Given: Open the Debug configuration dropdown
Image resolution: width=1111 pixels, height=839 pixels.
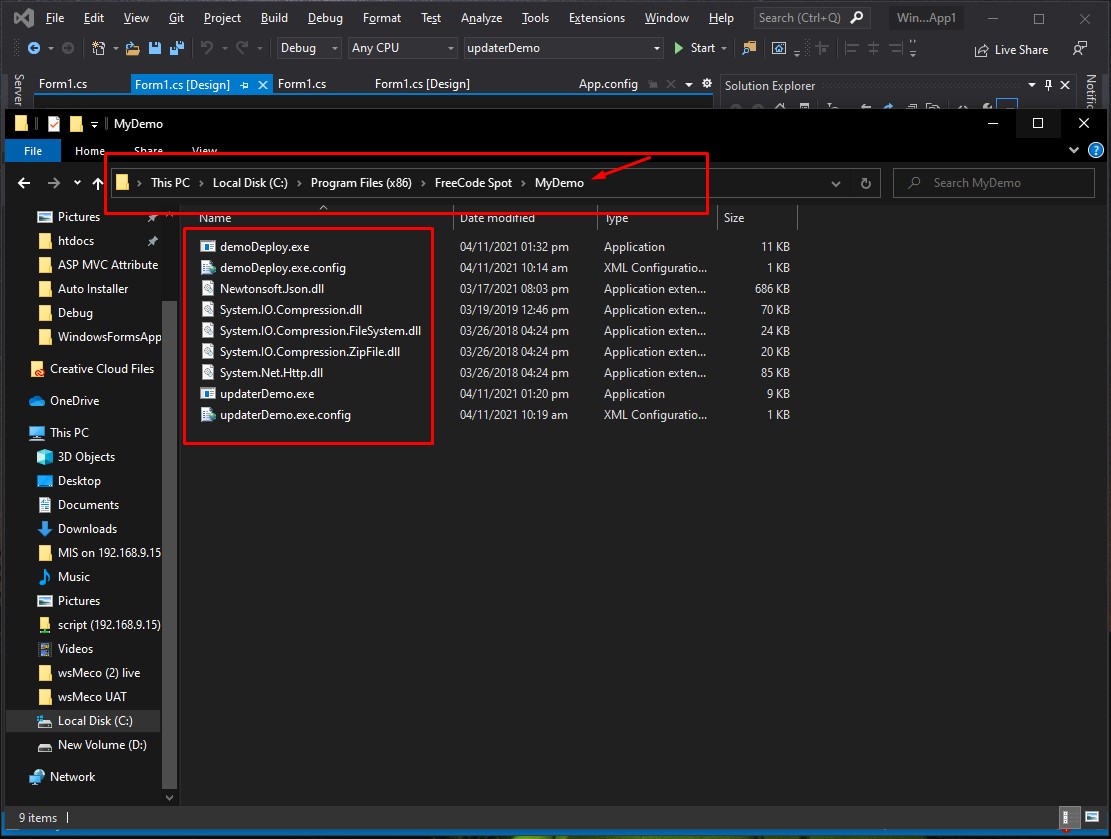Looking at the screenshot, I should click(306, 47).
